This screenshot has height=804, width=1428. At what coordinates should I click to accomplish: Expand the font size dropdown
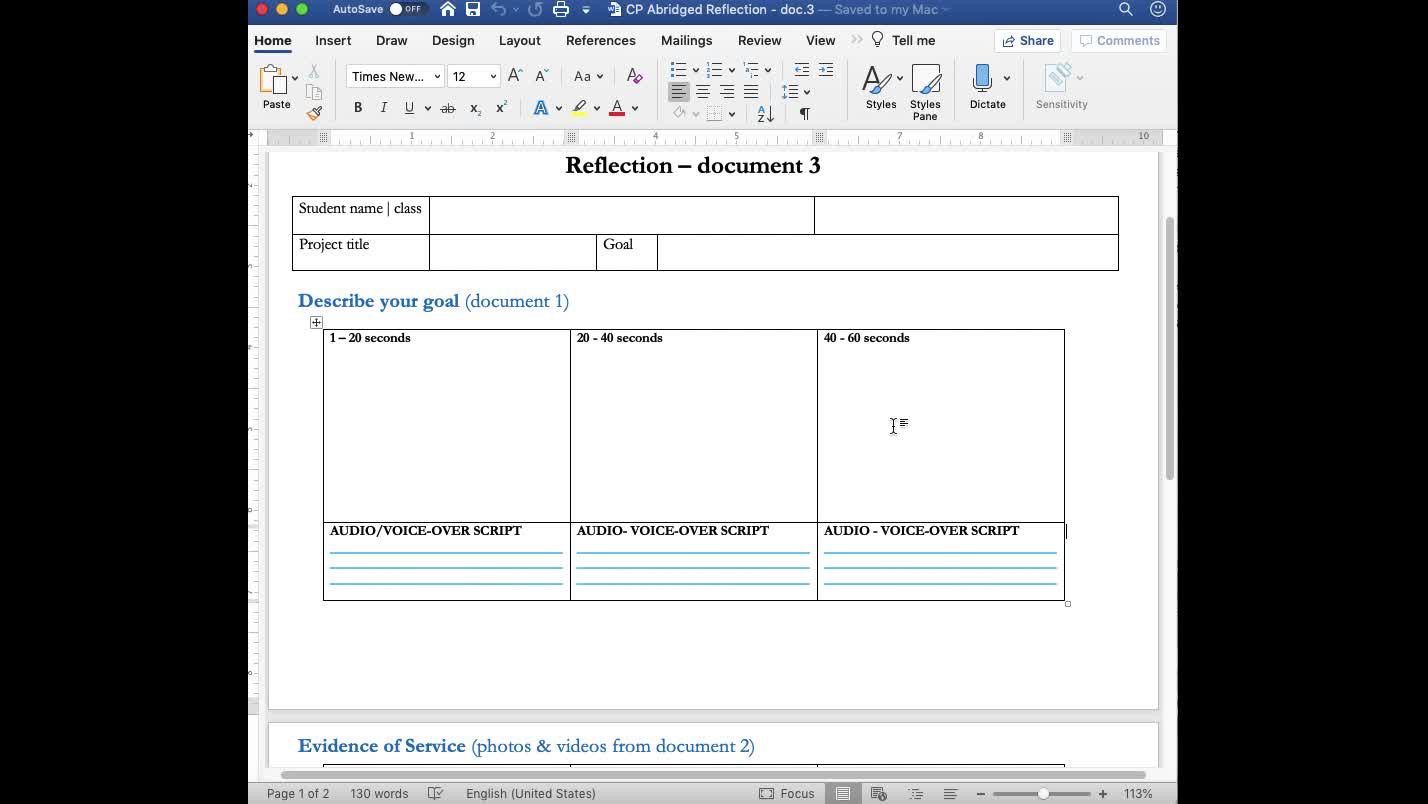point(493,77)
